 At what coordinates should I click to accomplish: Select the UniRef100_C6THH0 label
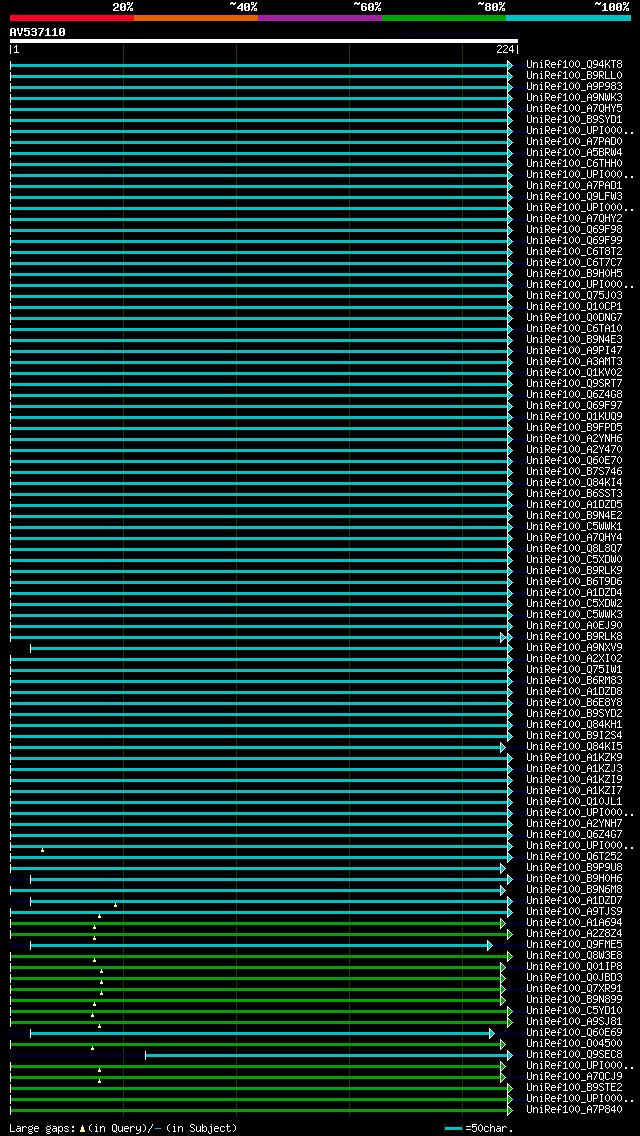pos(574,164)
